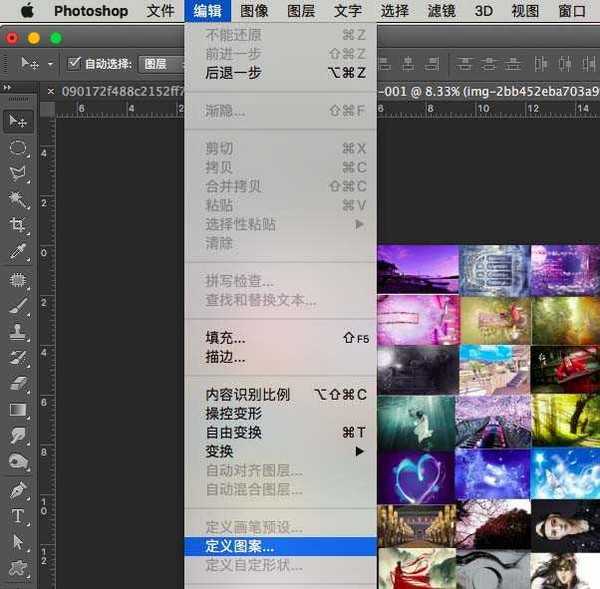
Task: Select the Magic Wand tool
Action: (18, 200)
